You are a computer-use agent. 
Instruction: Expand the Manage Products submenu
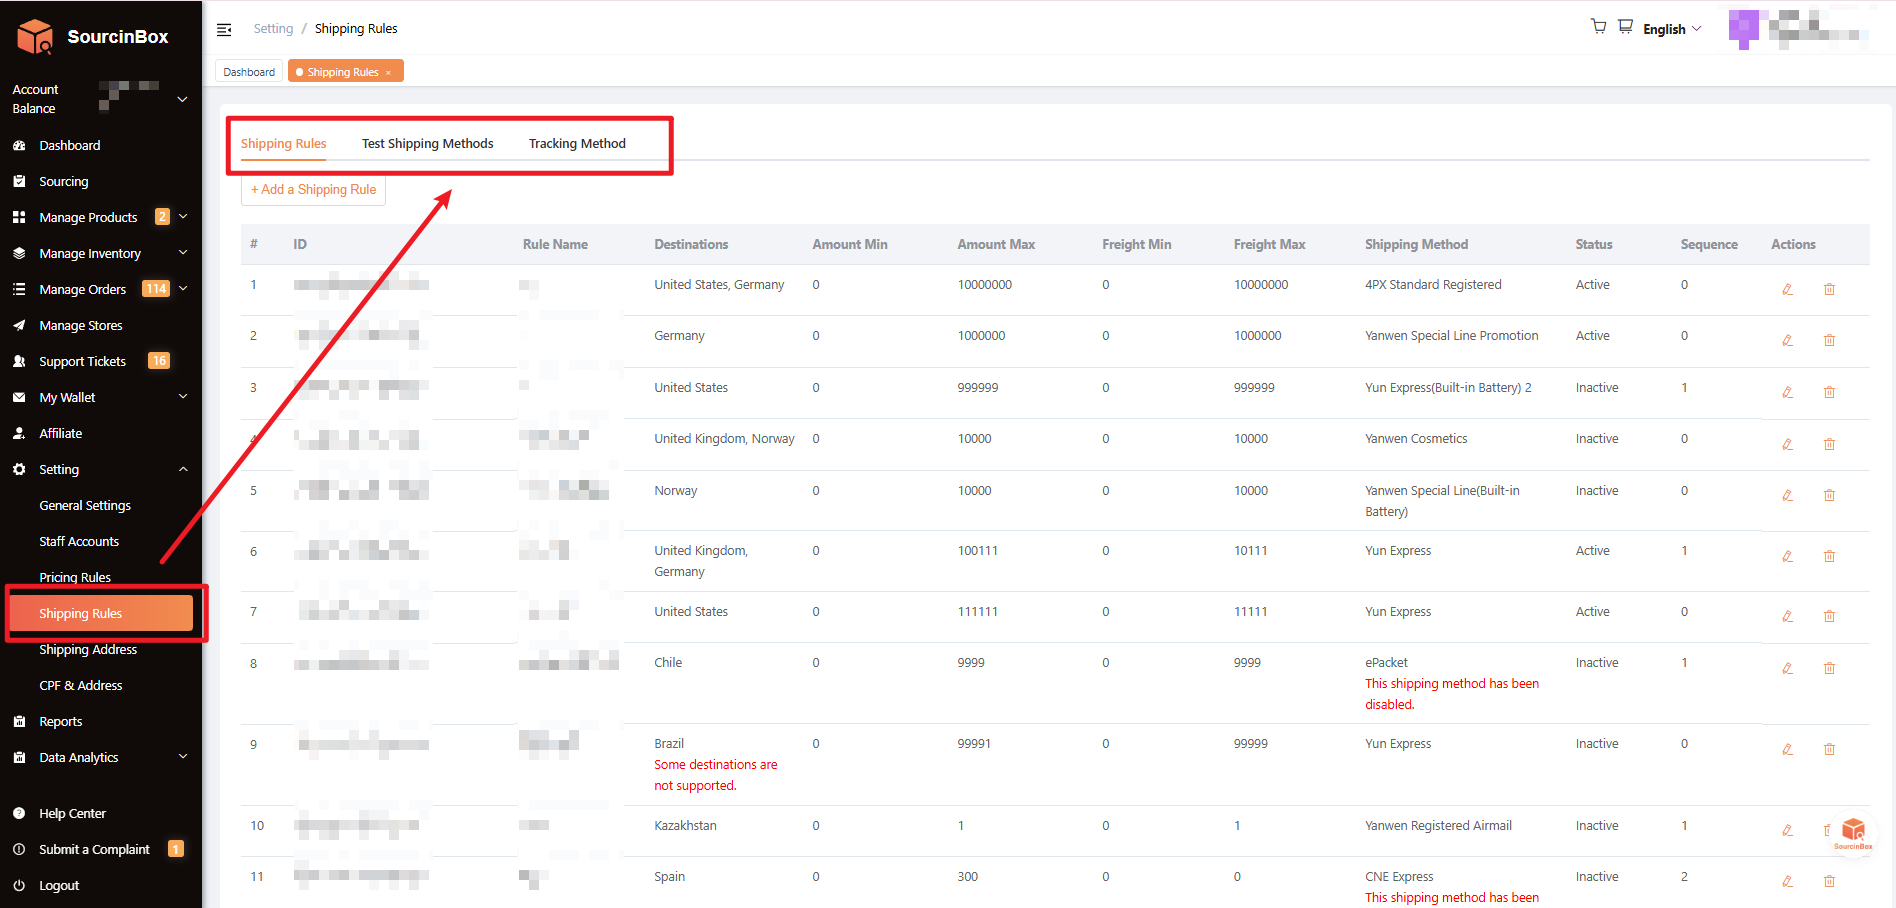pos(183,217)
